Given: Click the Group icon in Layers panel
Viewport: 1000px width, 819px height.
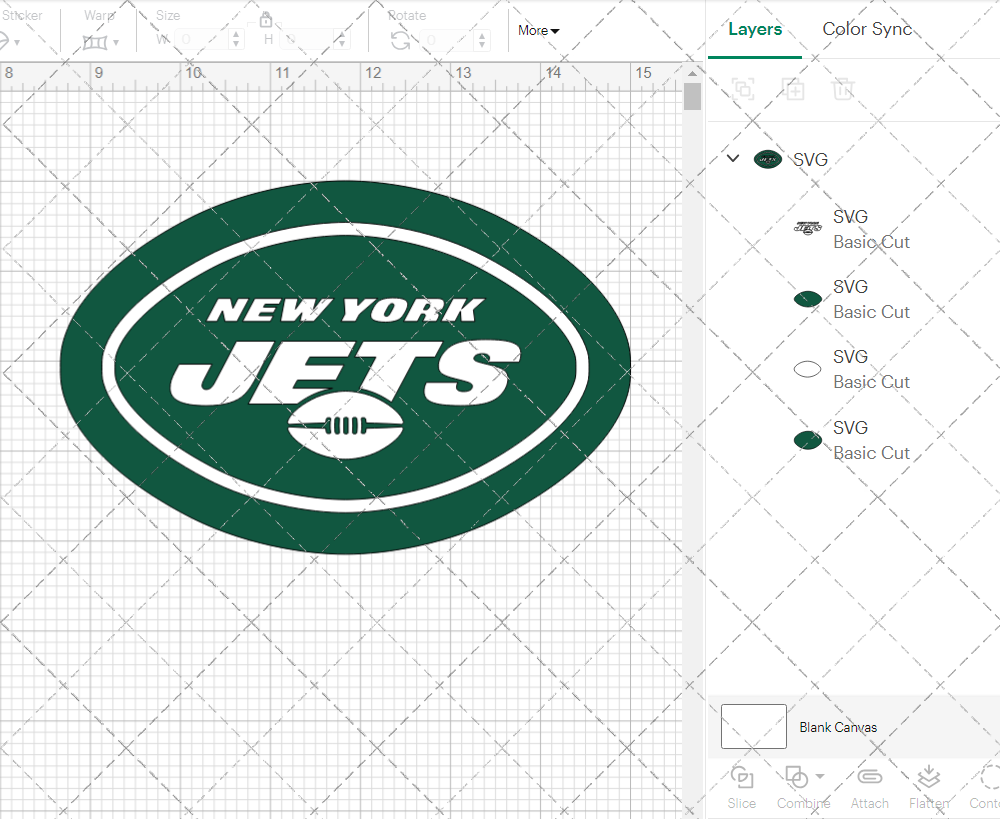Looking at the screenshot, I should click(743, 89).
